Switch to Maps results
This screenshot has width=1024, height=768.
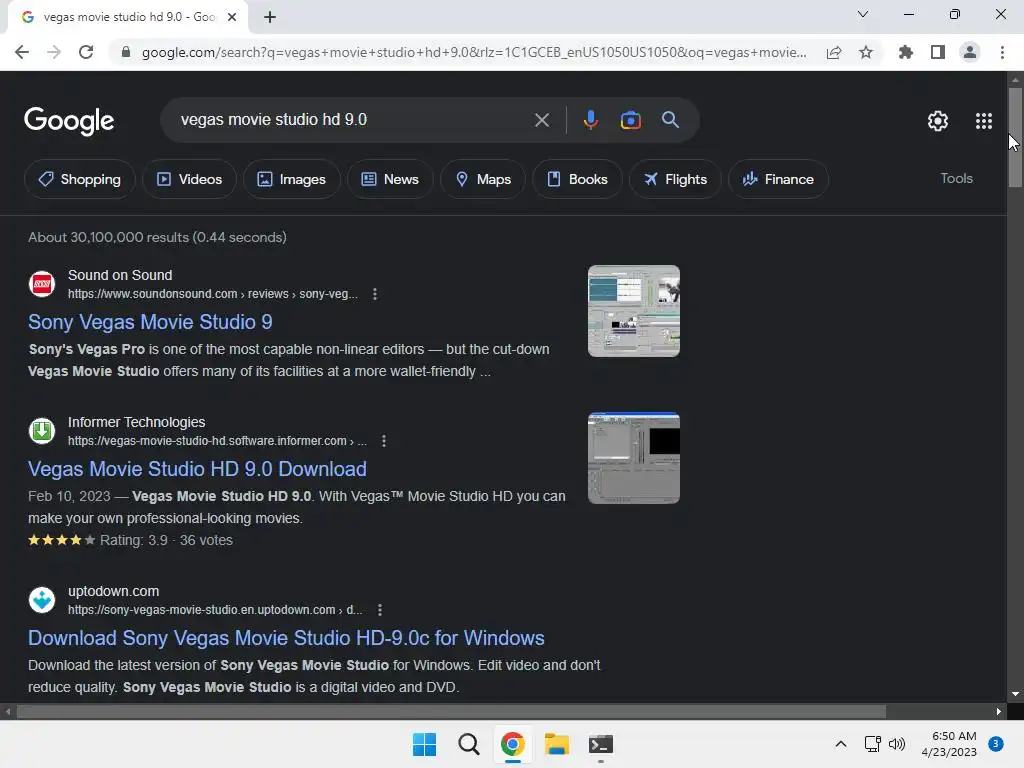[483, 179]
